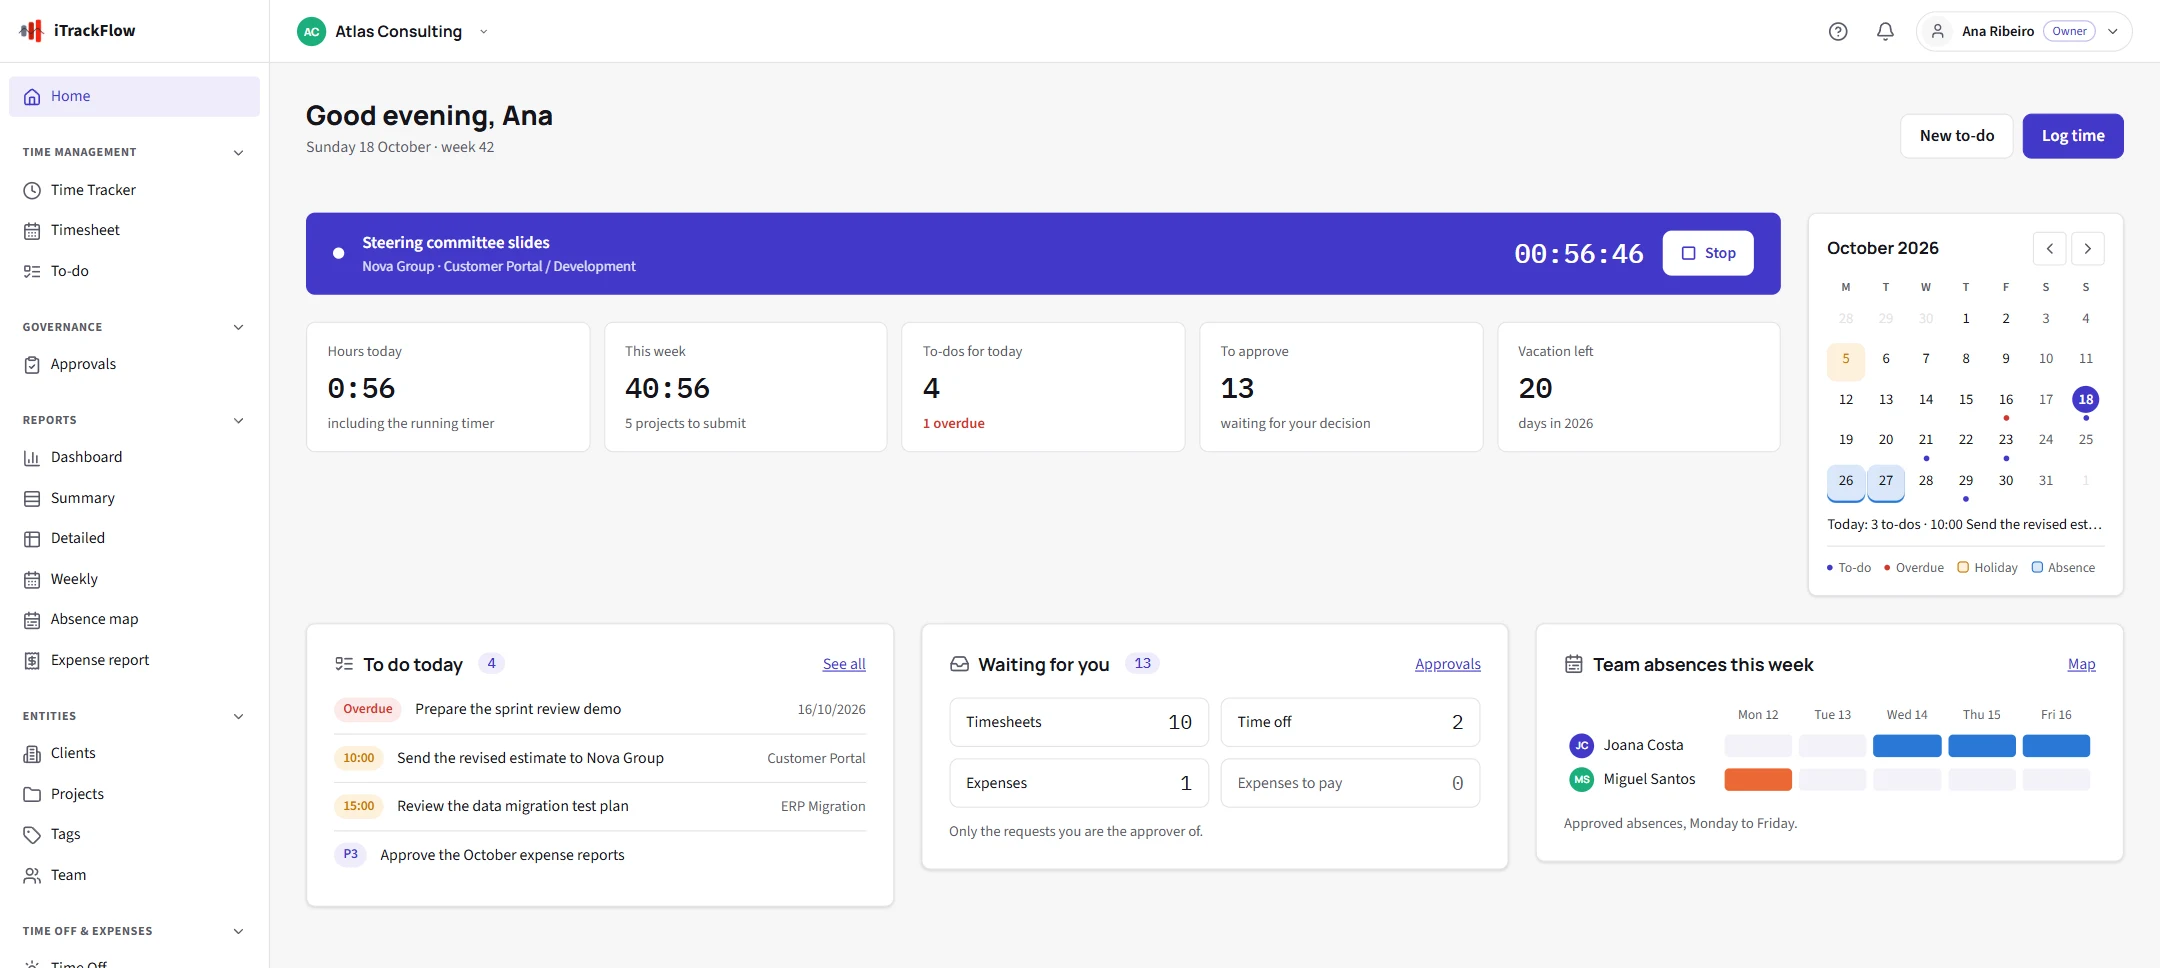Open 'Approve the October expense reports' to-do
This screenshot has width=2160, height=968.
click(x=600, y=855)
